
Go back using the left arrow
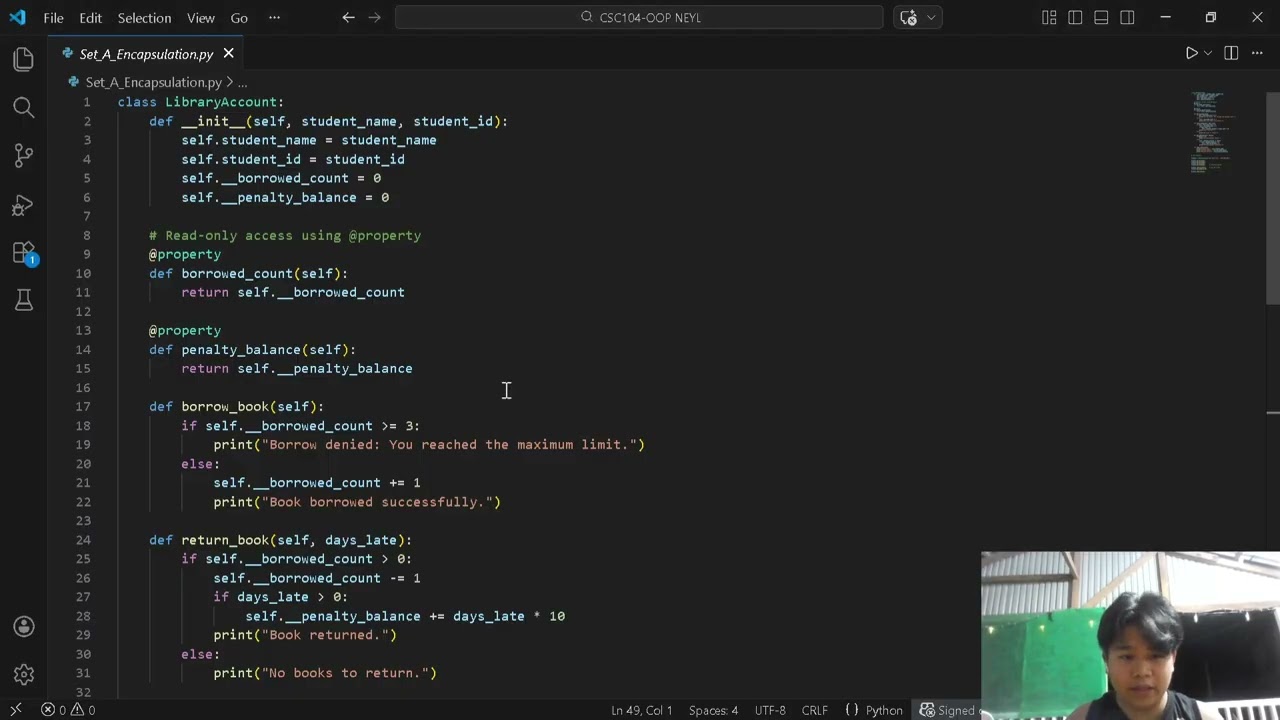click(348, 17)
